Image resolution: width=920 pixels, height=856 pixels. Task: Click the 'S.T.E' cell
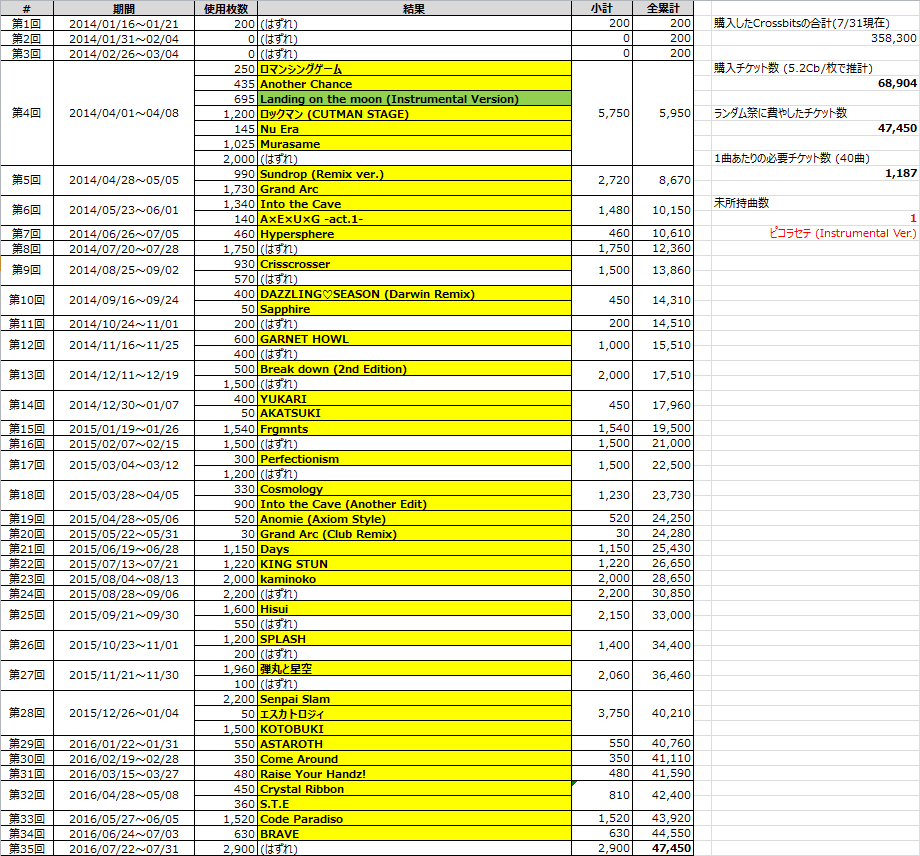[x=414, y=804]
